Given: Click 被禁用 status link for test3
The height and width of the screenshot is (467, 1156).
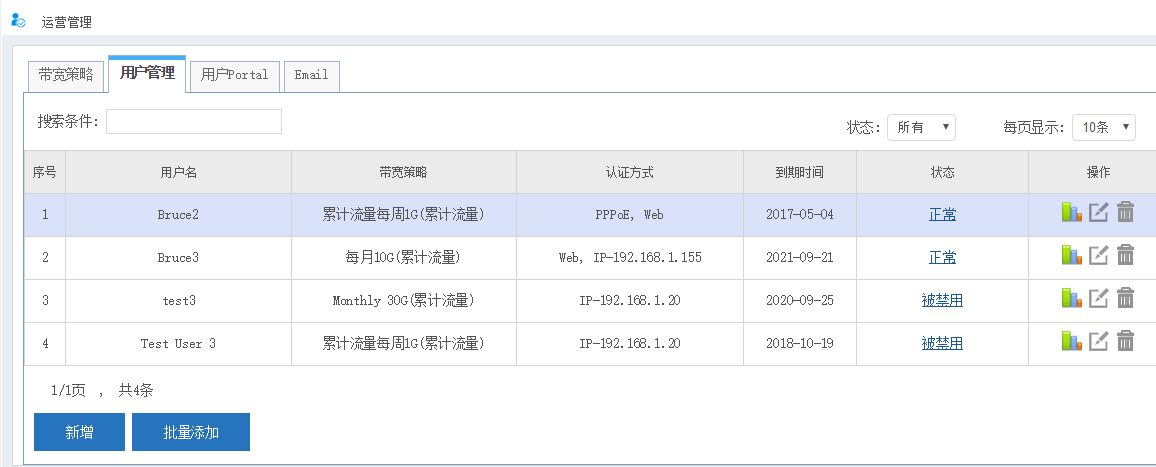Looking at the screenshot, I should tap(942, 300).
